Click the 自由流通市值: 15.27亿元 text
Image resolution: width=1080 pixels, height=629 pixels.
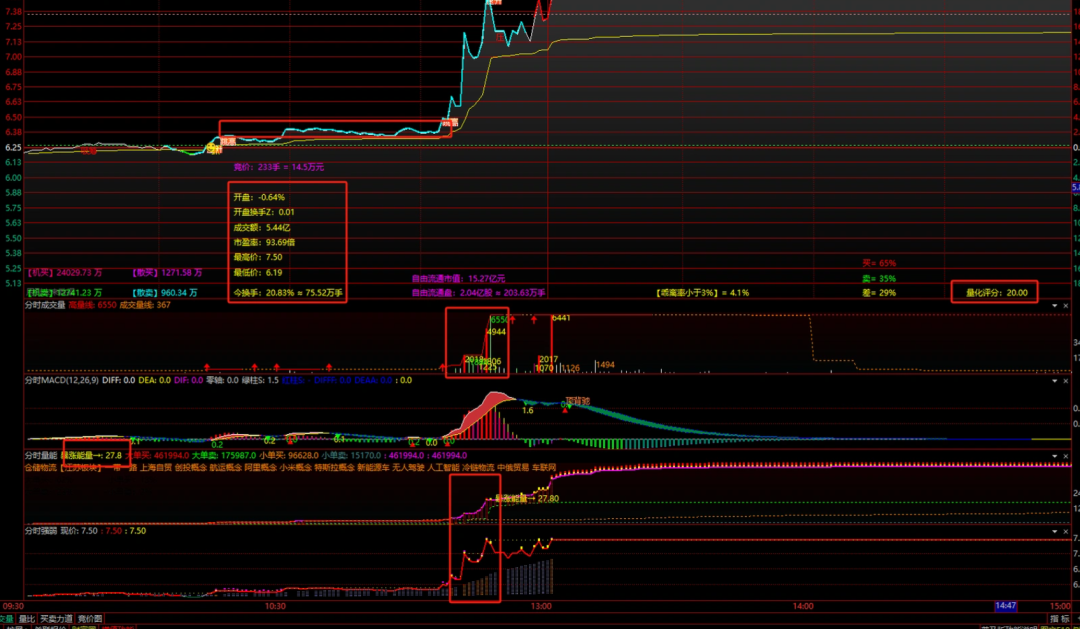[x=458, y=279]
